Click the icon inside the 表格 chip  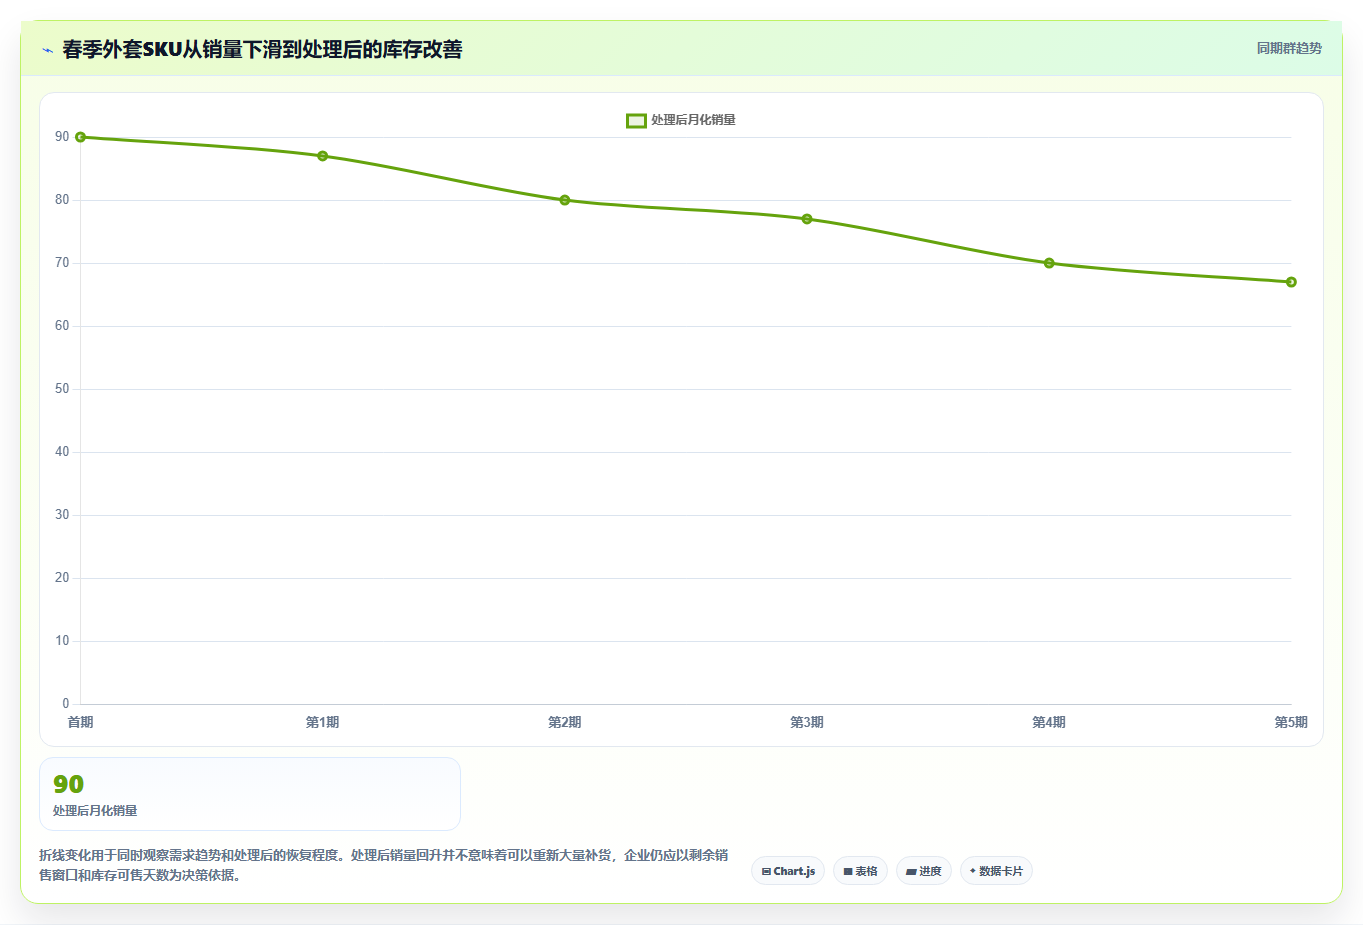coord(848,872)
